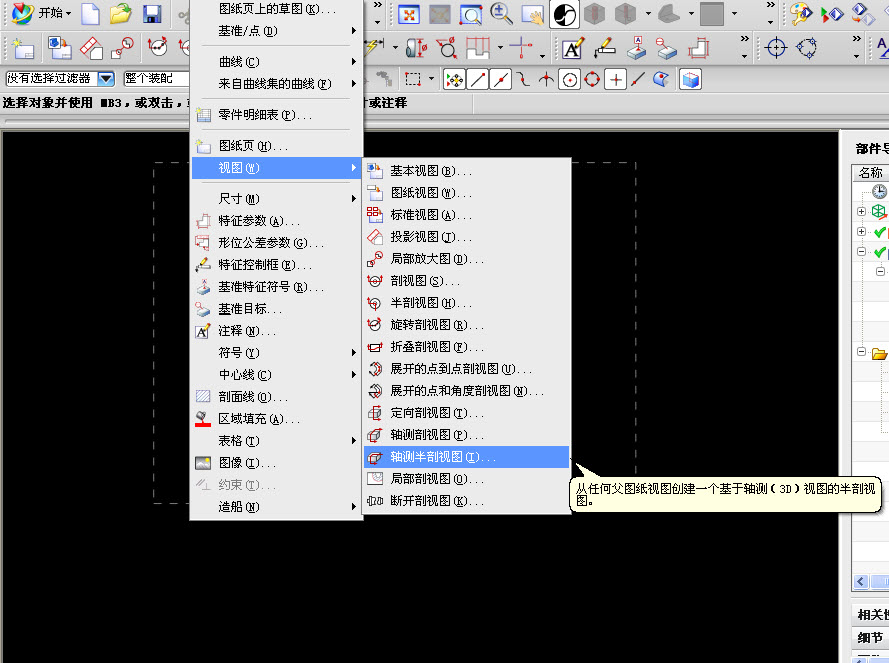Viewport: 889px width, 663px height.
Task: Choose 旋转剖视图(R) from view submenu
Action: (466, 325)
